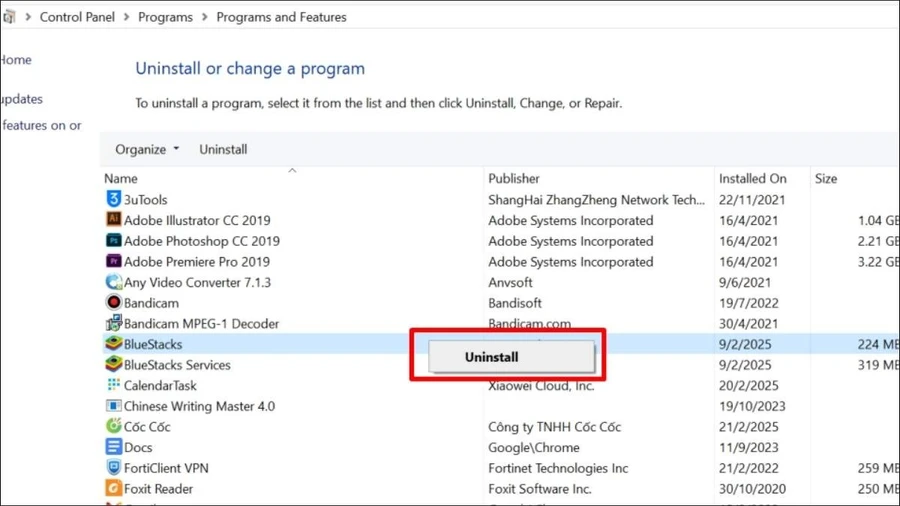
Task: Click Programs and Features breadcrumb
Action: pos(281,17)
